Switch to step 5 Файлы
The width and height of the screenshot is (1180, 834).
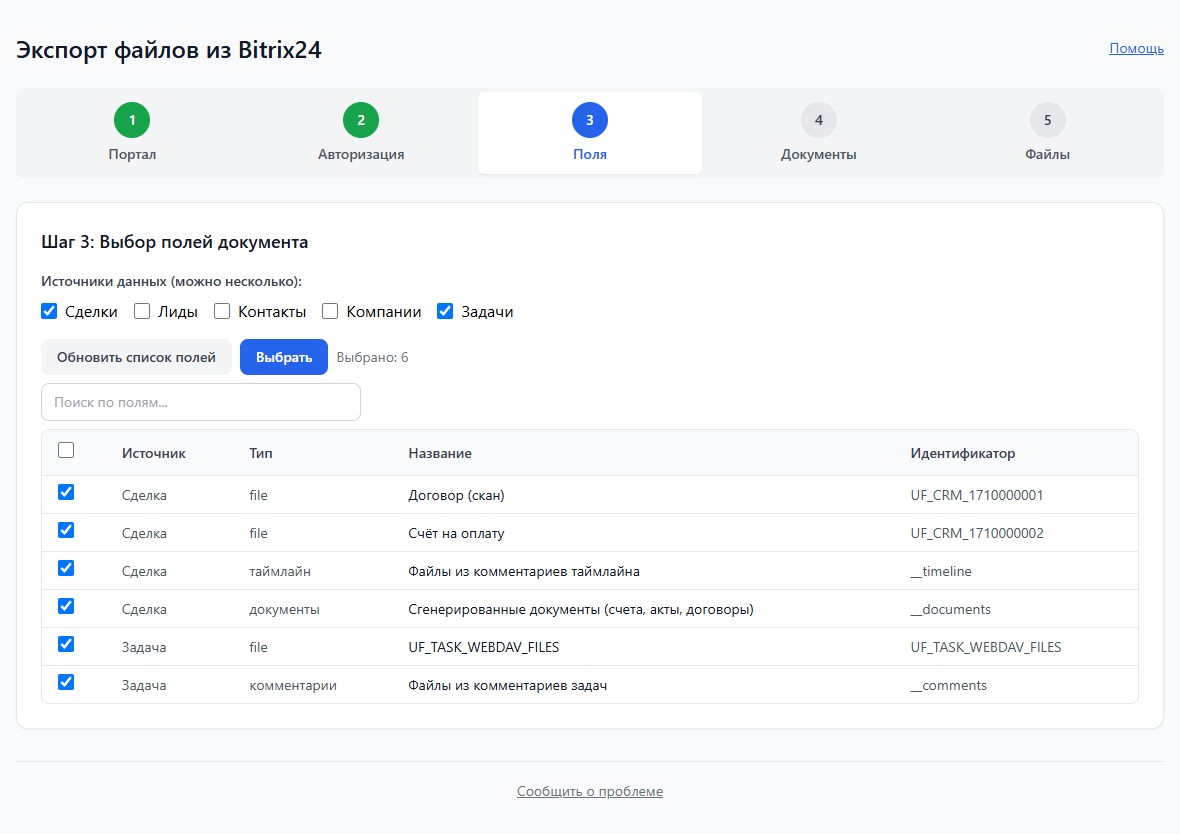tap(1047, 133)
